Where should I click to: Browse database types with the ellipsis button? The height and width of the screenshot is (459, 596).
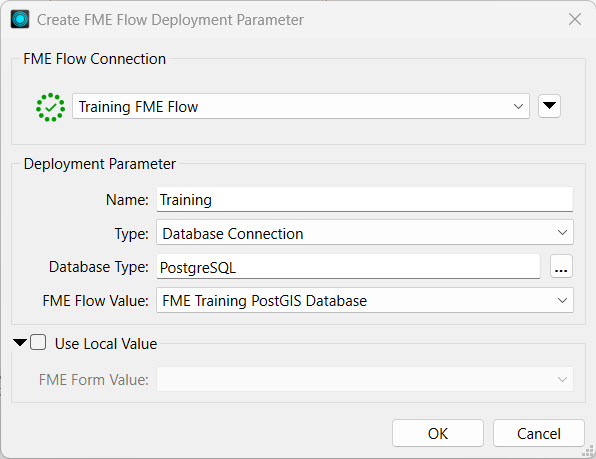pyautogui.click(x=561, y=267)
